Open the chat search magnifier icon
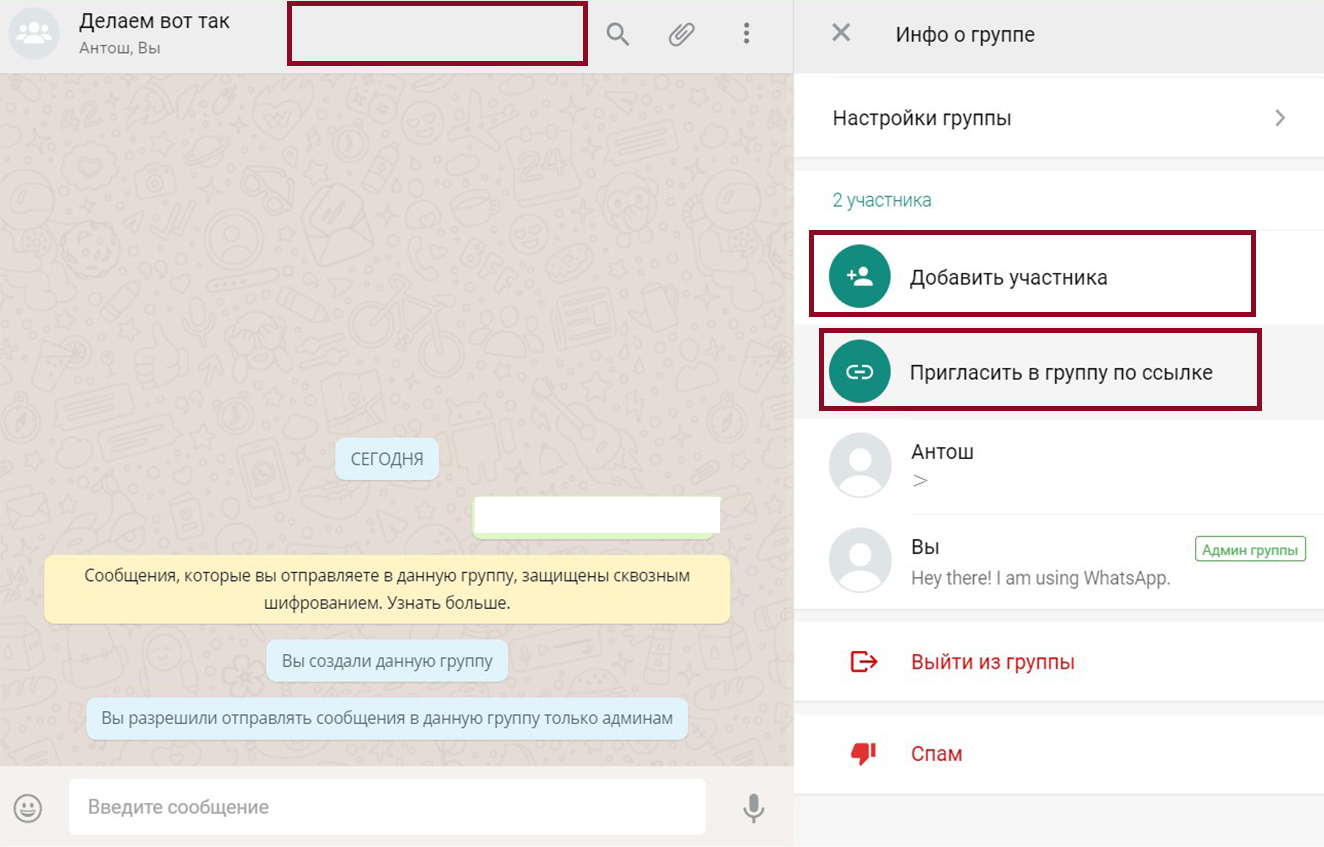The width and height of the screenshot is (1324, 847). coord(618,35)
